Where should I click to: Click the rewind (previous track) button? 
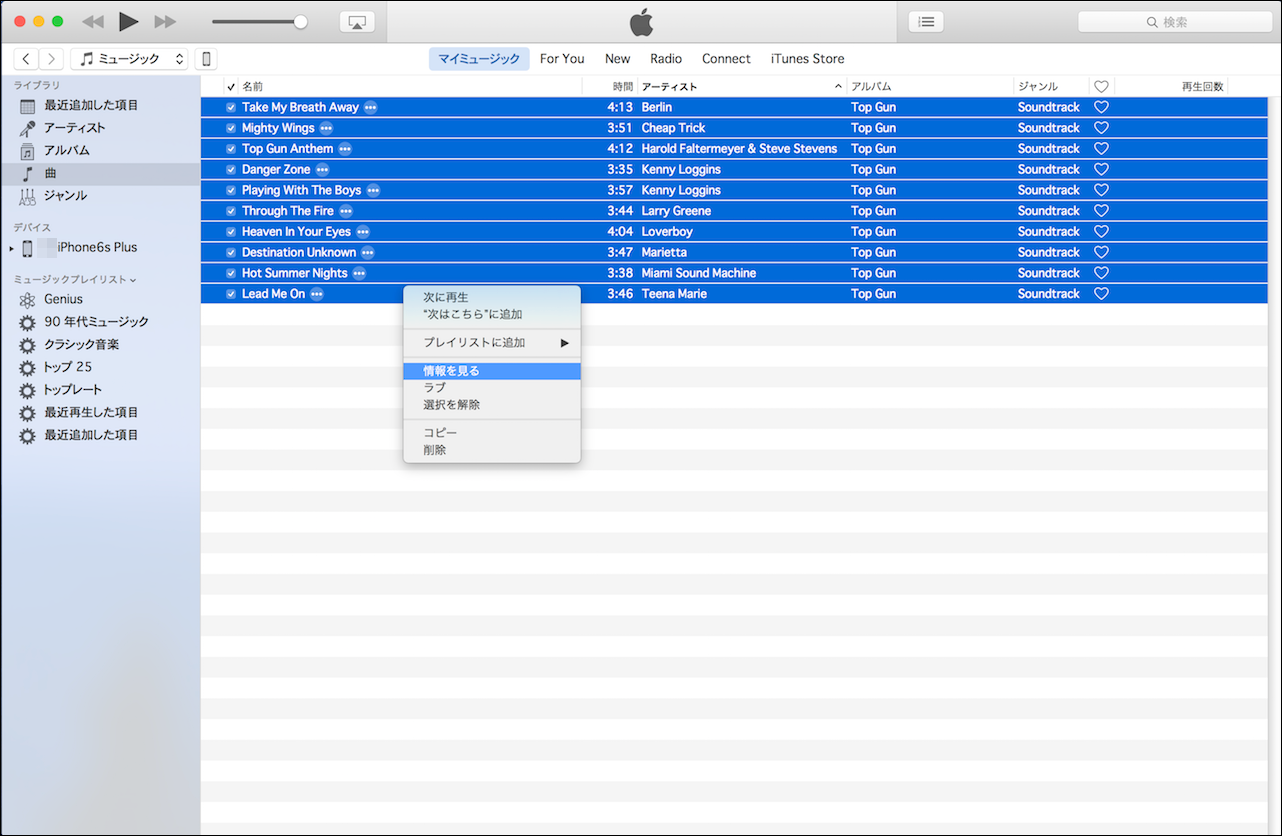point(92,21)
